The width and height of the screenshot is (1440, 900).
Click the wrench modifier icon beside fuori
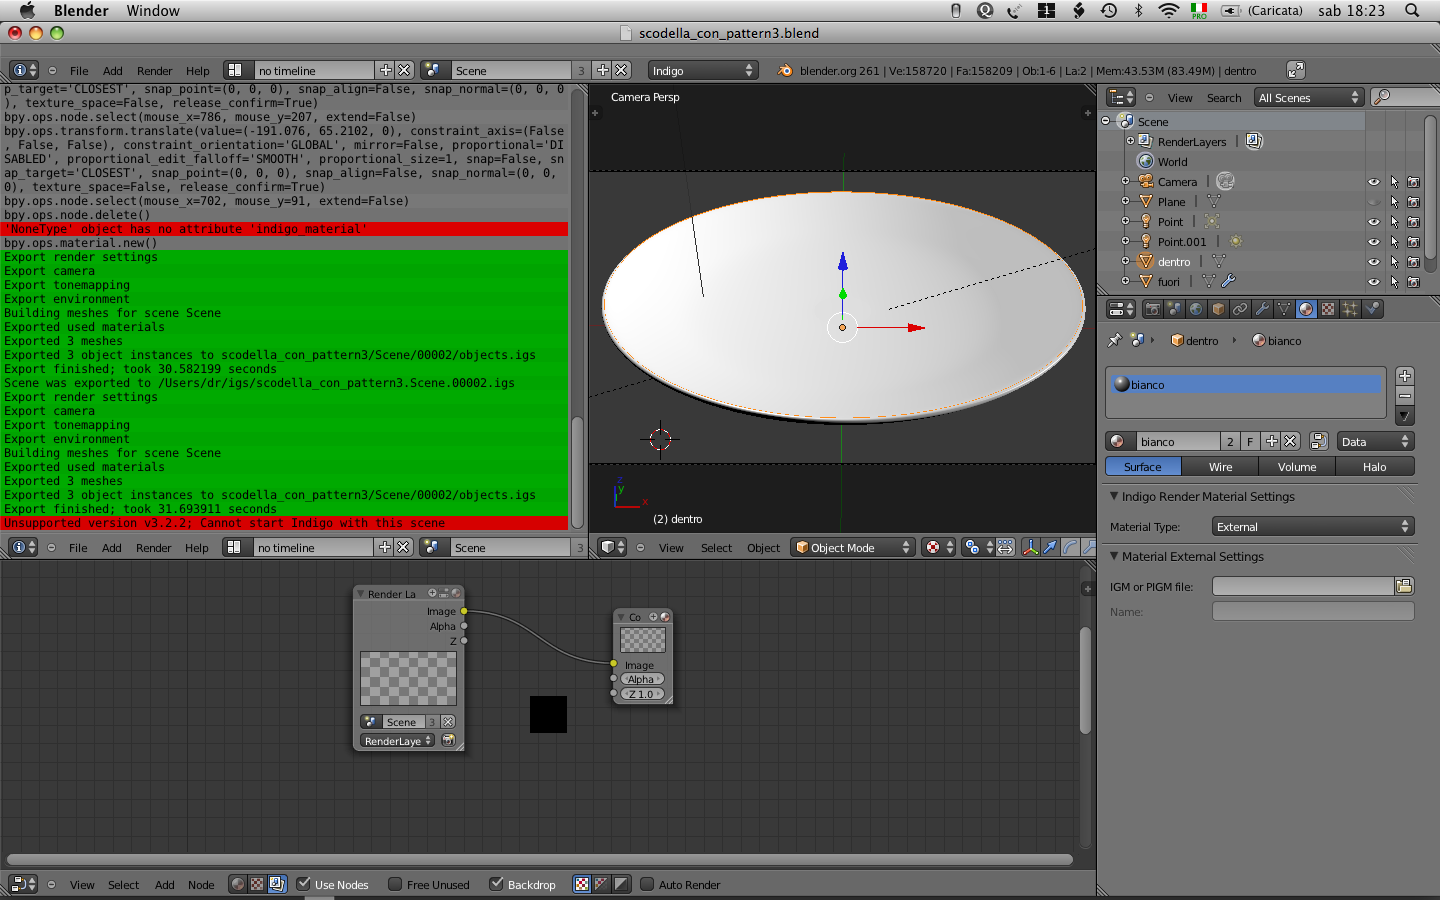click(1228, 281)
